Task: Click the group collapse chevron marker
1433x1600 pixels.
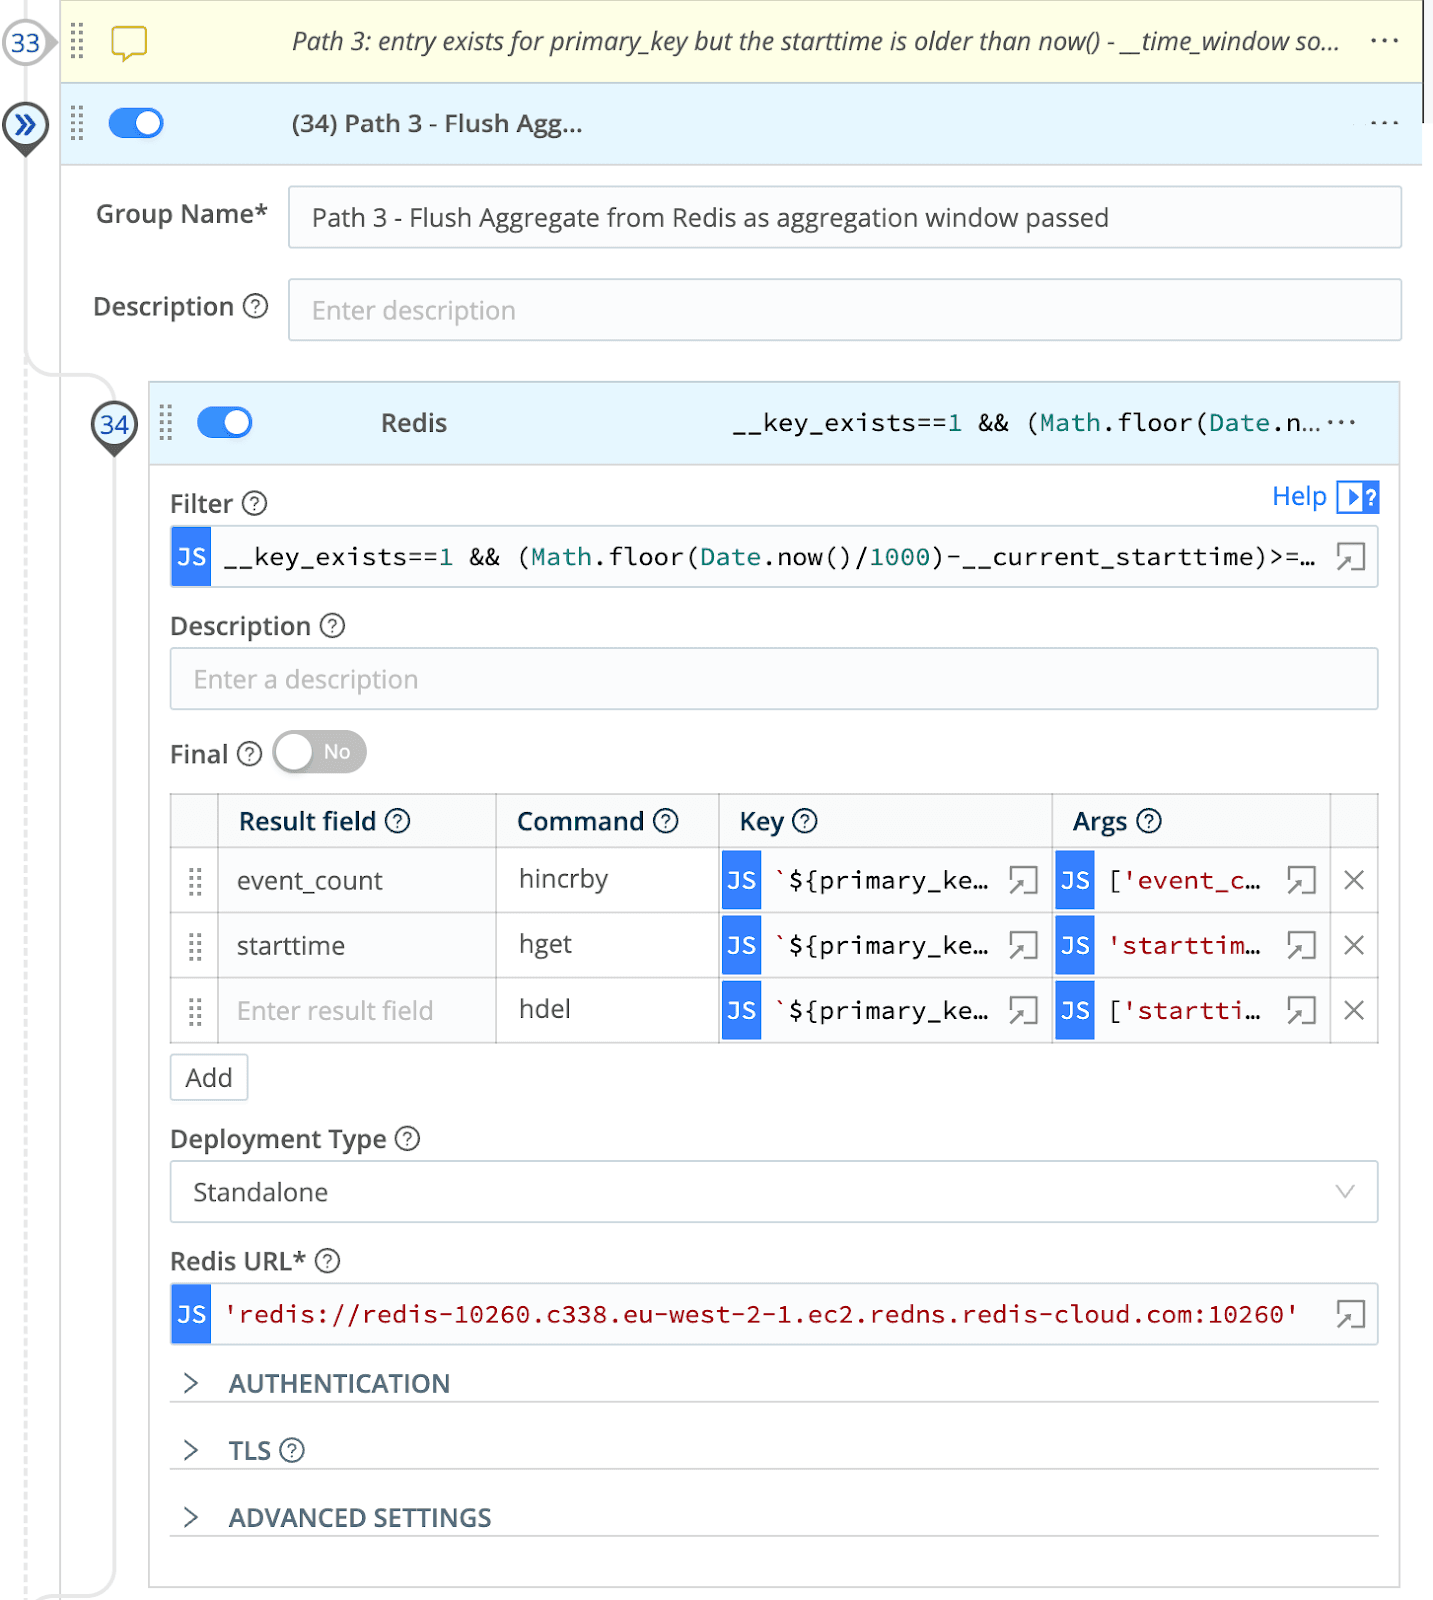Action: click(x=25, y=126)
